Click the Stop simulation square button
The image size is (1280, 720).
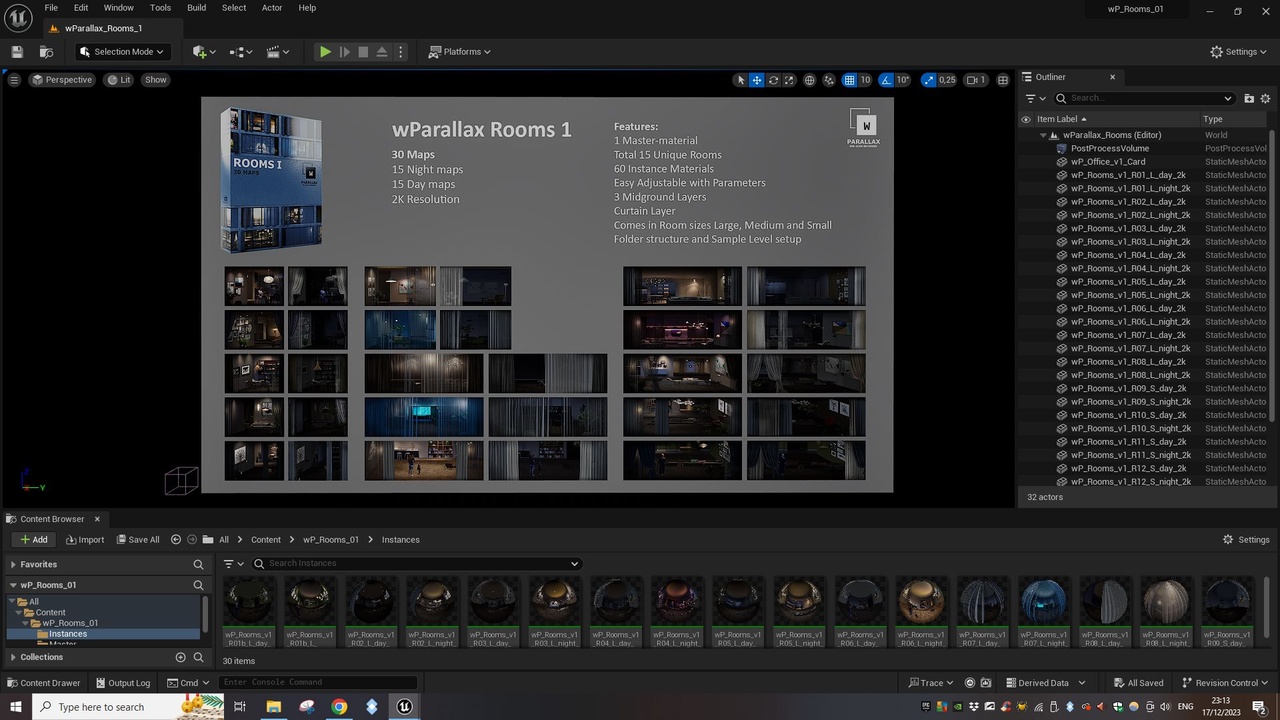pyautogui.click(x=363, y=52)
